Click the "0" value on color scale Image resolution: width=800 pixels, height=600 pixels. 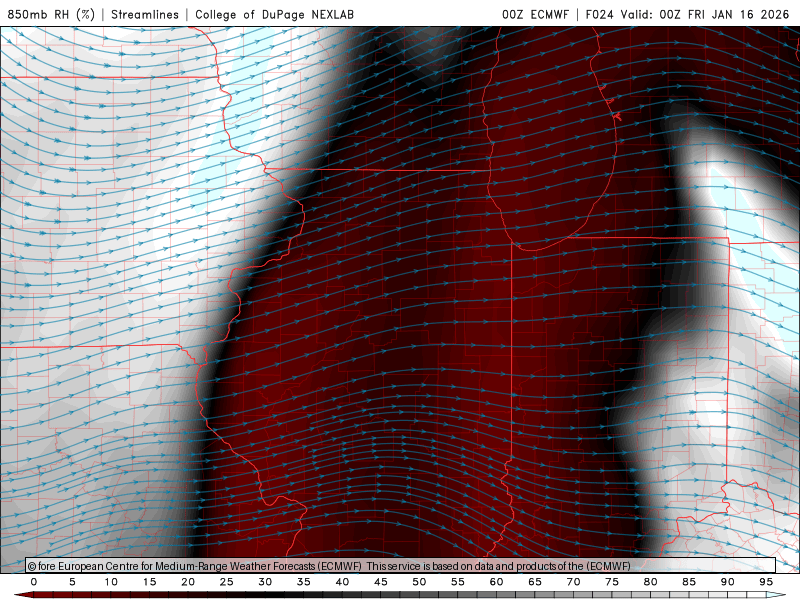coord(34,582)
